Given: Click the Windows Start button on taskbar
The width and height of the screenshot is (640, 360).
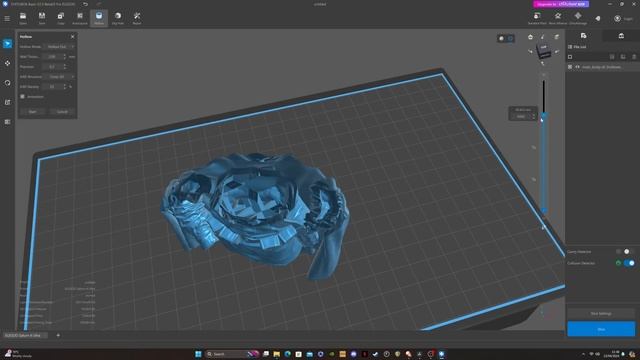Looking at the screenshot, I should pos(198,354).
